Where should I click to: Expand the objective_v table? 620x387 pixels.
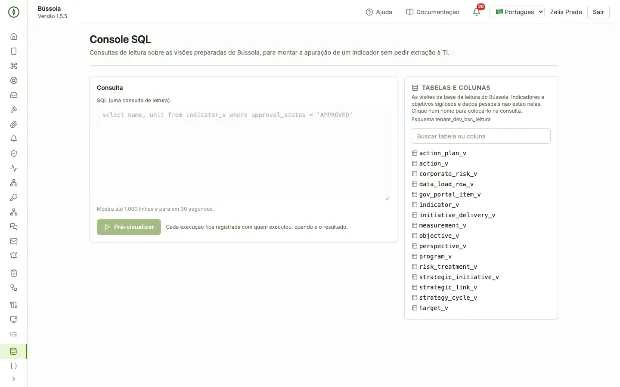tap(435, 236)
